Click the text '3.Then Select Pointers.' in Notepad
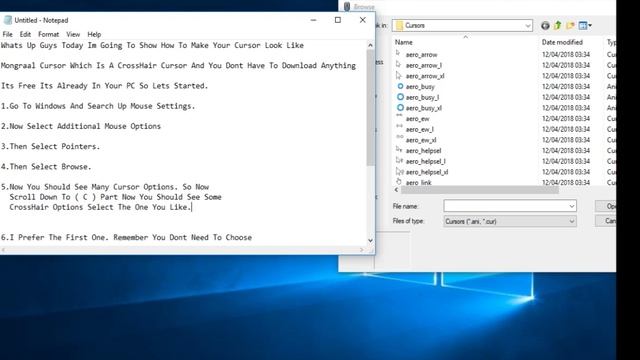The width and height of the screenshot is (640, 360). (50, 146)
